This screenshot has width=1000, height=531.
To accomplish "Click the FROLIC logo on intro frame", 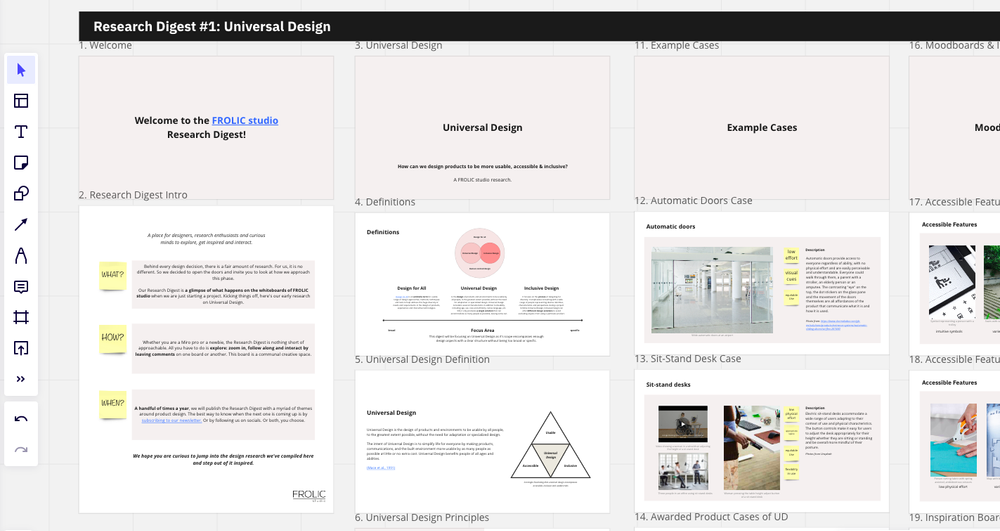I will (309, 495).
